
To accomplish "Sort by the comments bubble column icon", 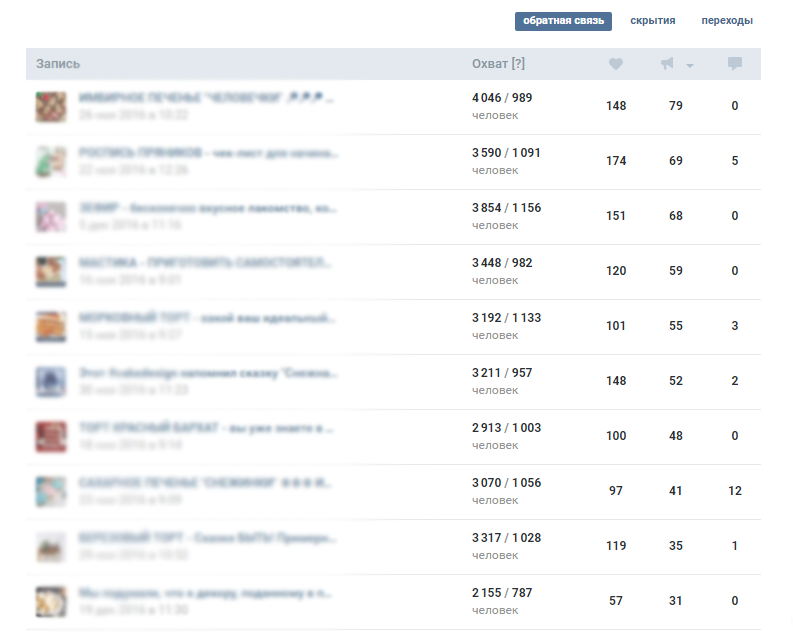I will (734, 64).
